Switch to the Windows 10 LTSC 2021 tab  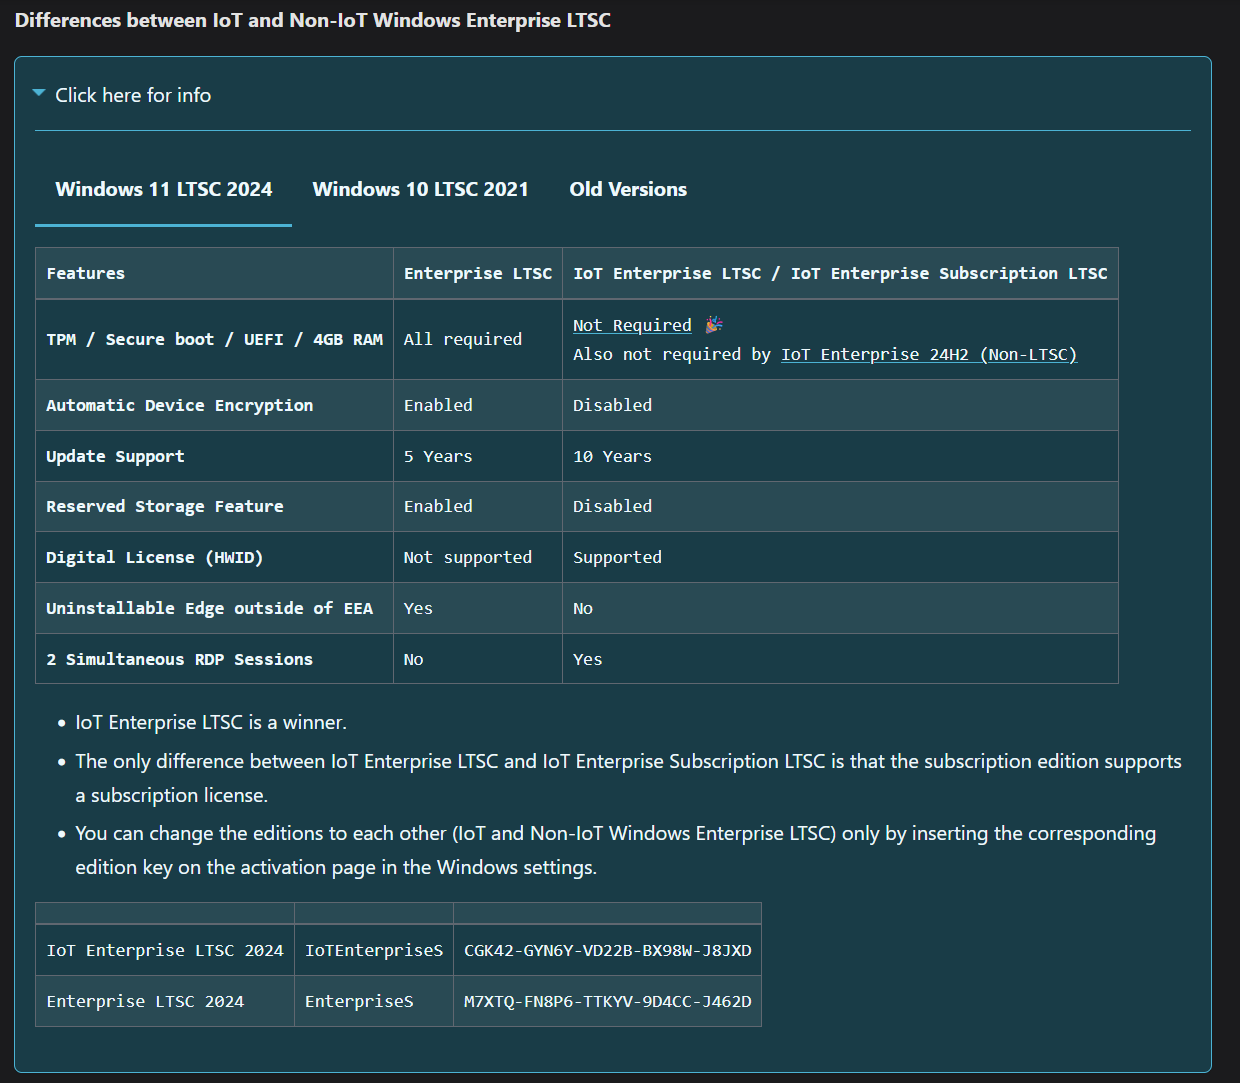pyautogui.click(x=420, y=189)
